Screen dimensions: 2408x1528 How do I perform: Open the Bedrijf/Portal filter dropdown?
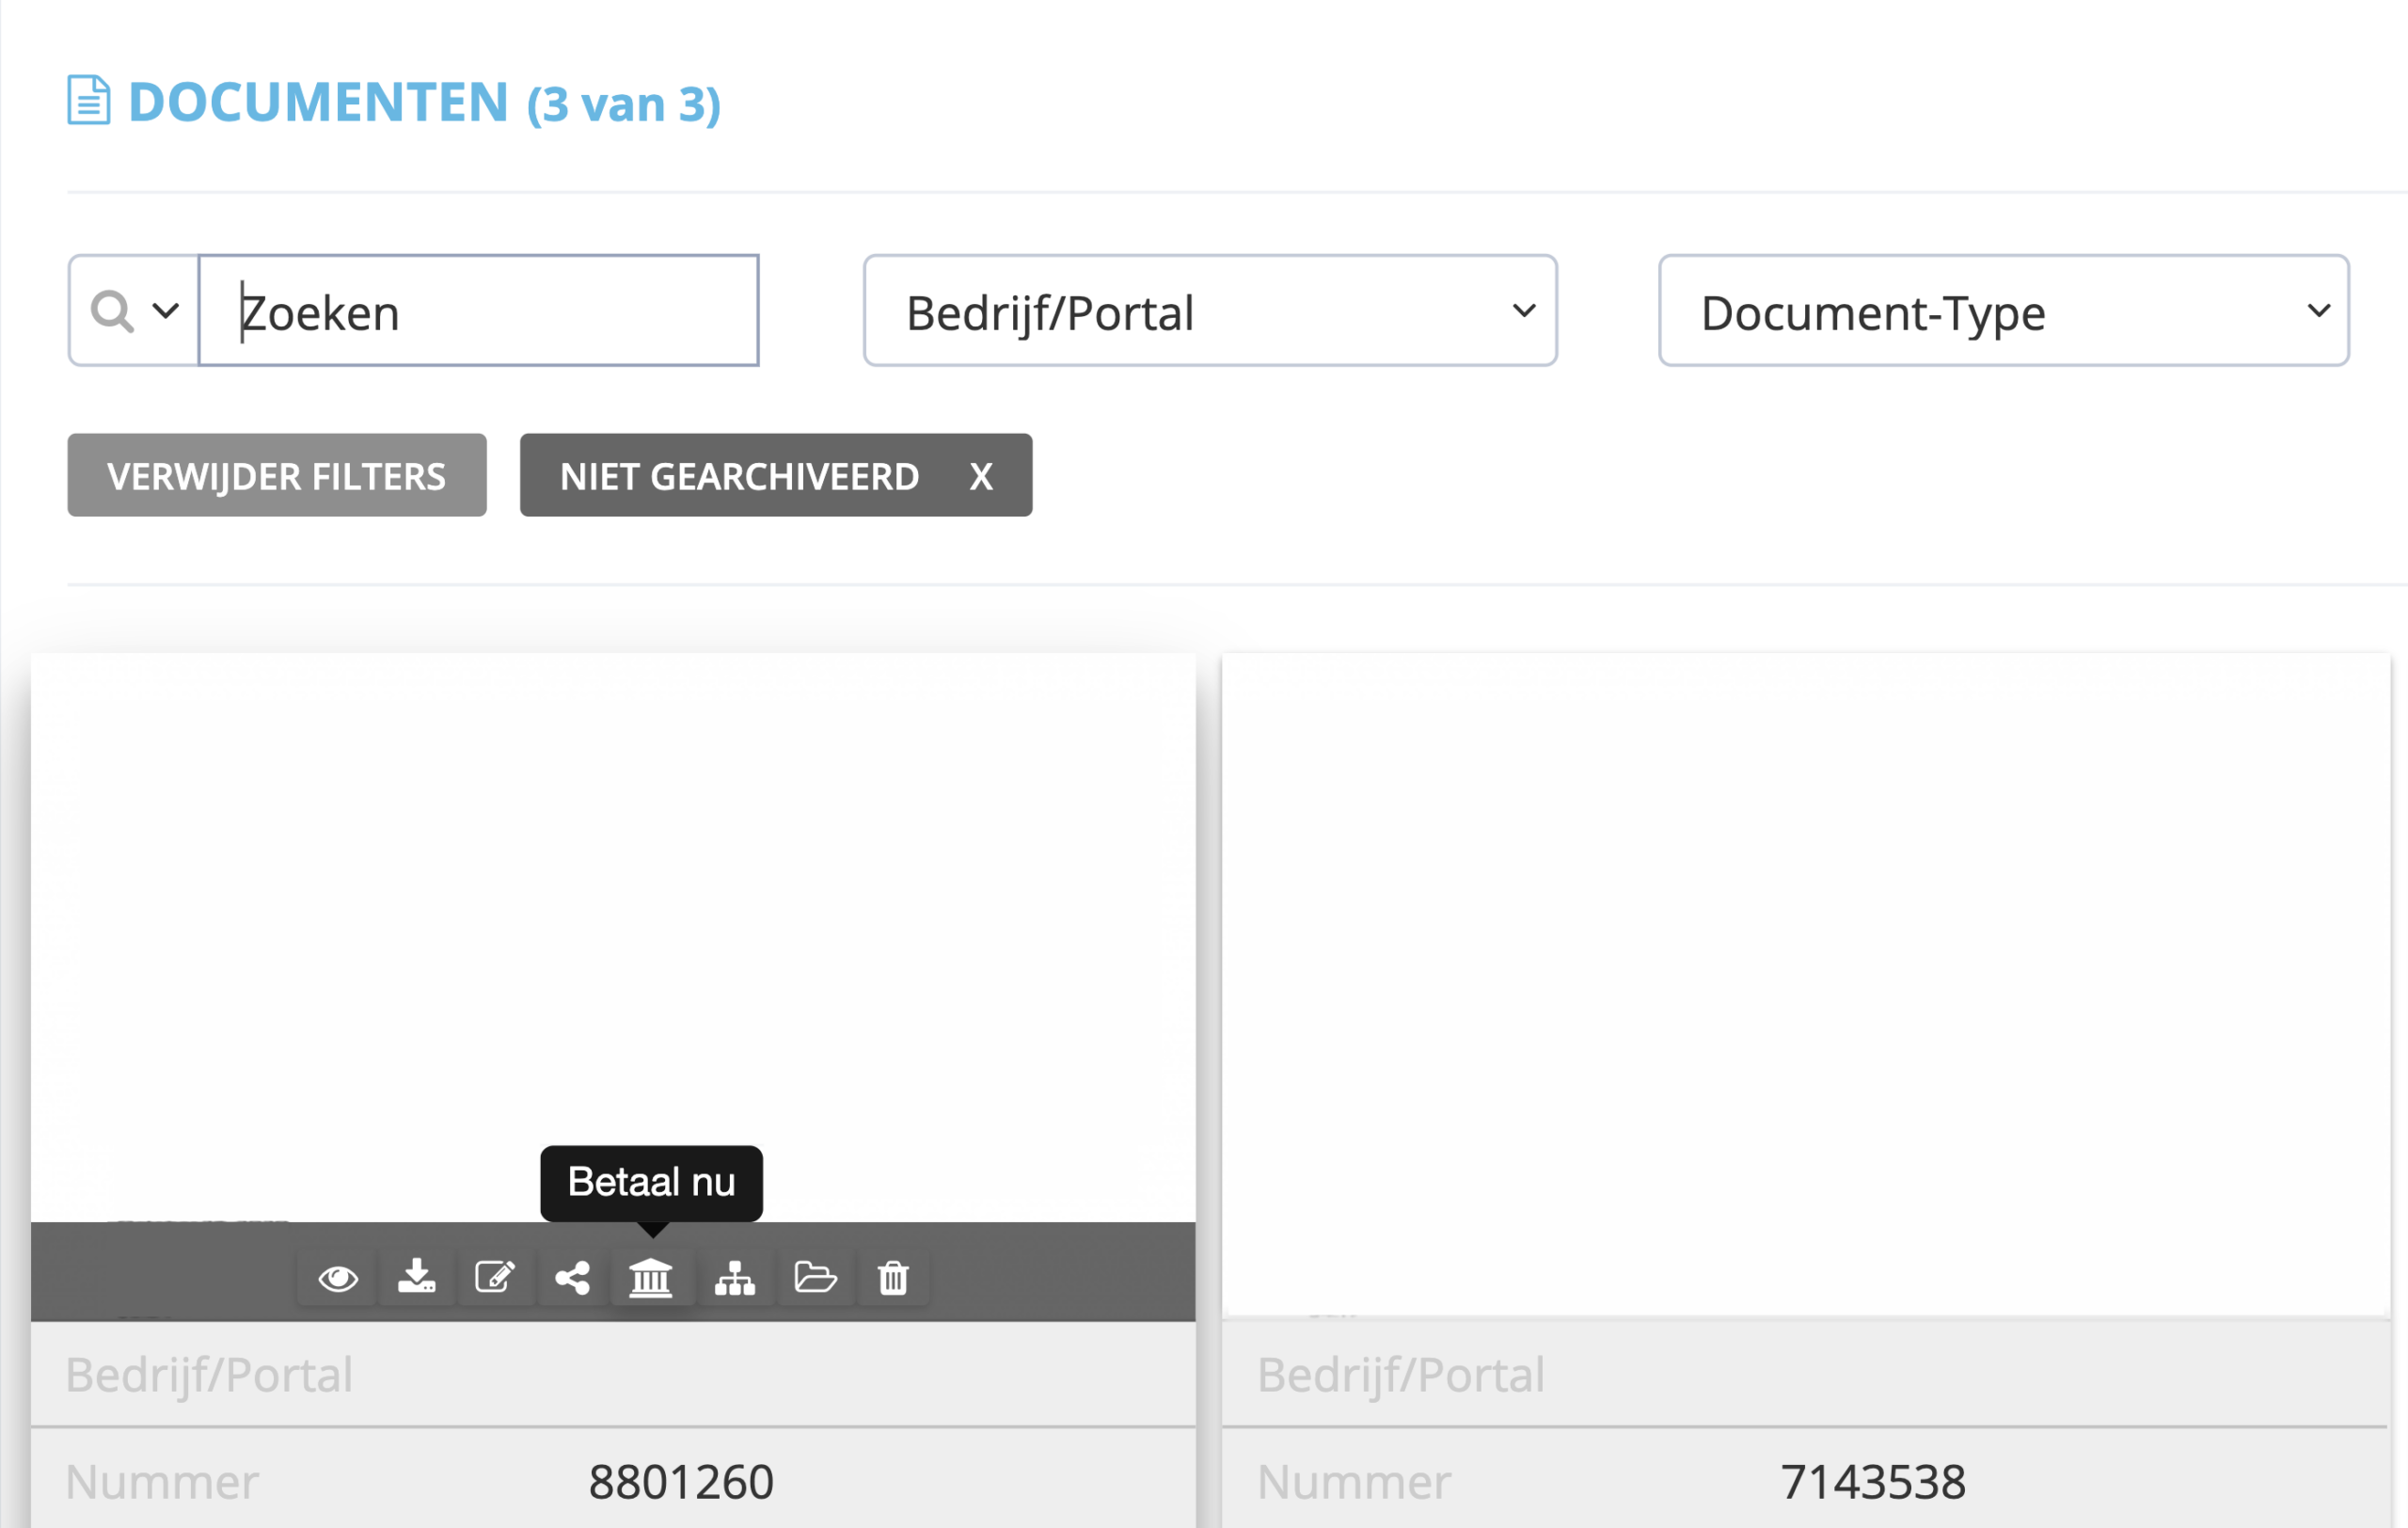1210,311
